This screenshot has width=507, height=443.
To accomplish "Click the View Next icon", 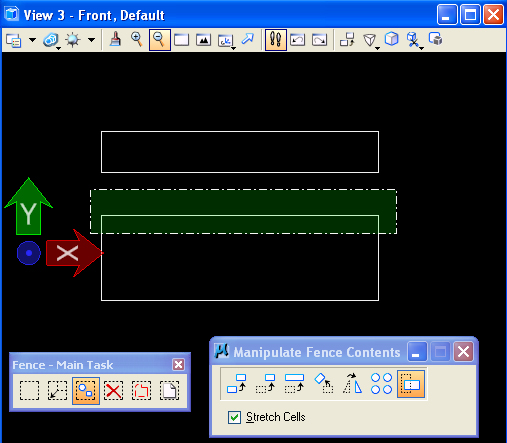I will (x=319, y=40).
